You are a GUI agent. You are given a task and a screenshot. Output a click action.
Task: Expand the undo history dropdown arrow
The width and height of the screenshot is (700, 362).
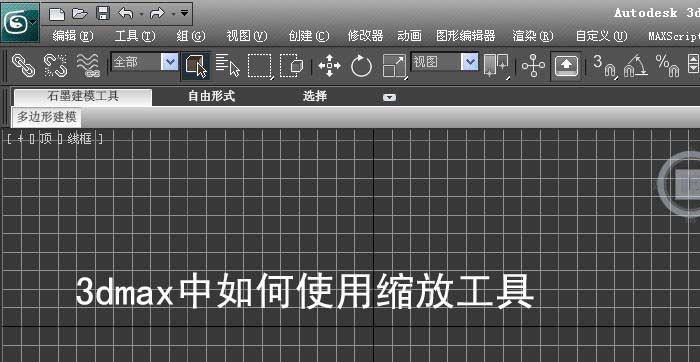(142, 14)
